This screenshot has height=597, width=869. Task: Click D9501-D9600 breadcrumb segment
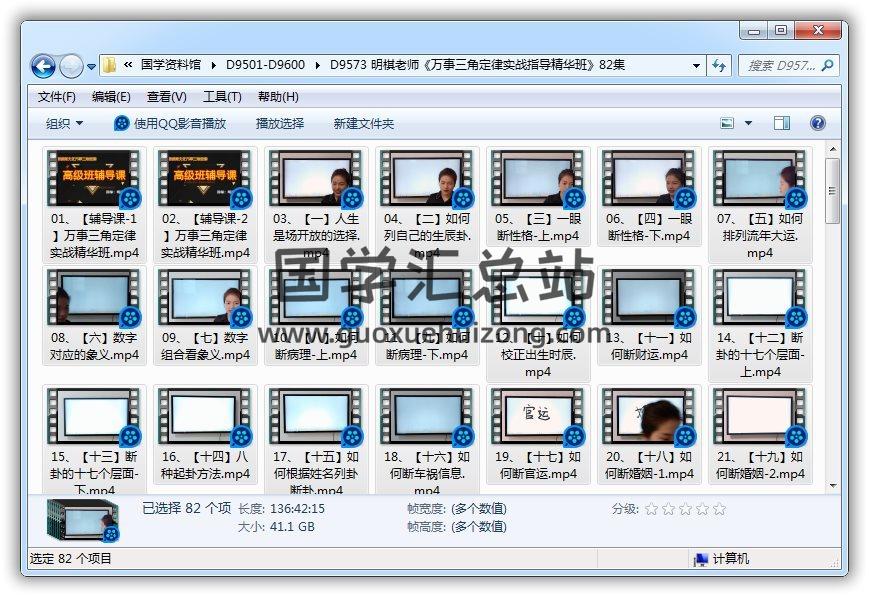tap(265, 65)
